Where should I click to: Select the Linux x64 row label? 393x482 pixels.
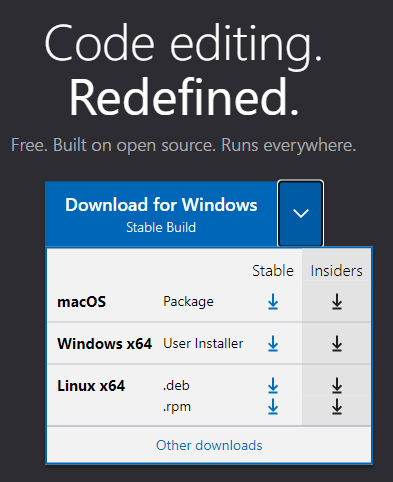coord(91,386)
